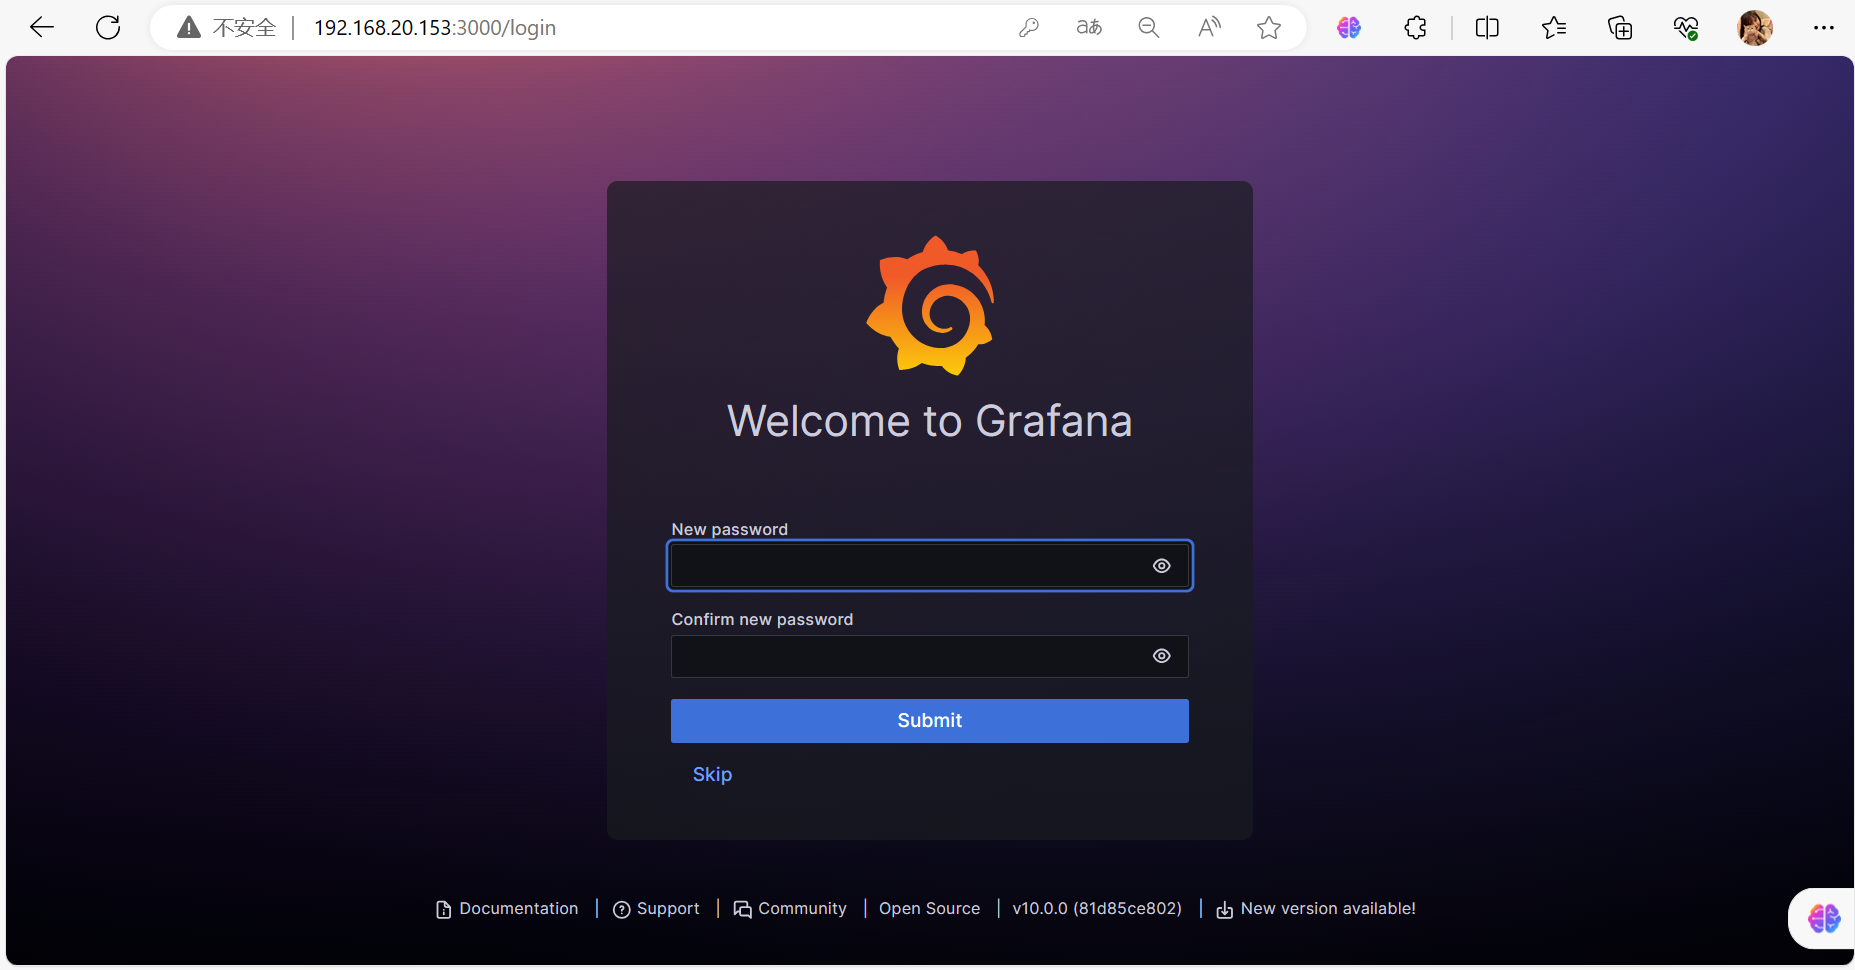Open the Support footer link
Viewport: 1855px width, 970px height.
[656, 909]
